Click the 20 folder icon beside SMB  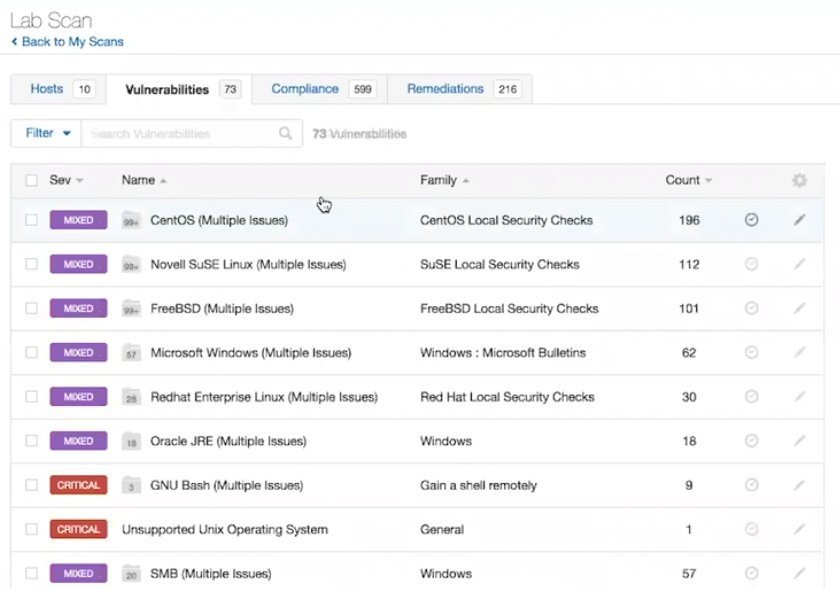click(131, 573)
